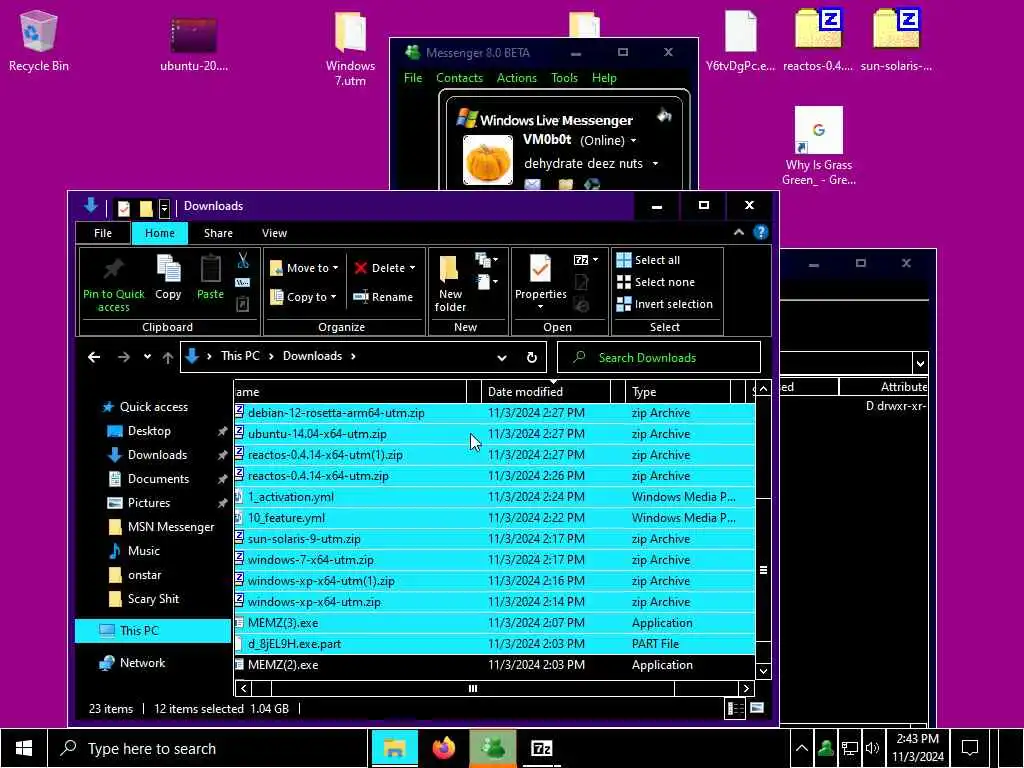
Task: Switch to the View ribbon tab
Action: pos(274,233)
